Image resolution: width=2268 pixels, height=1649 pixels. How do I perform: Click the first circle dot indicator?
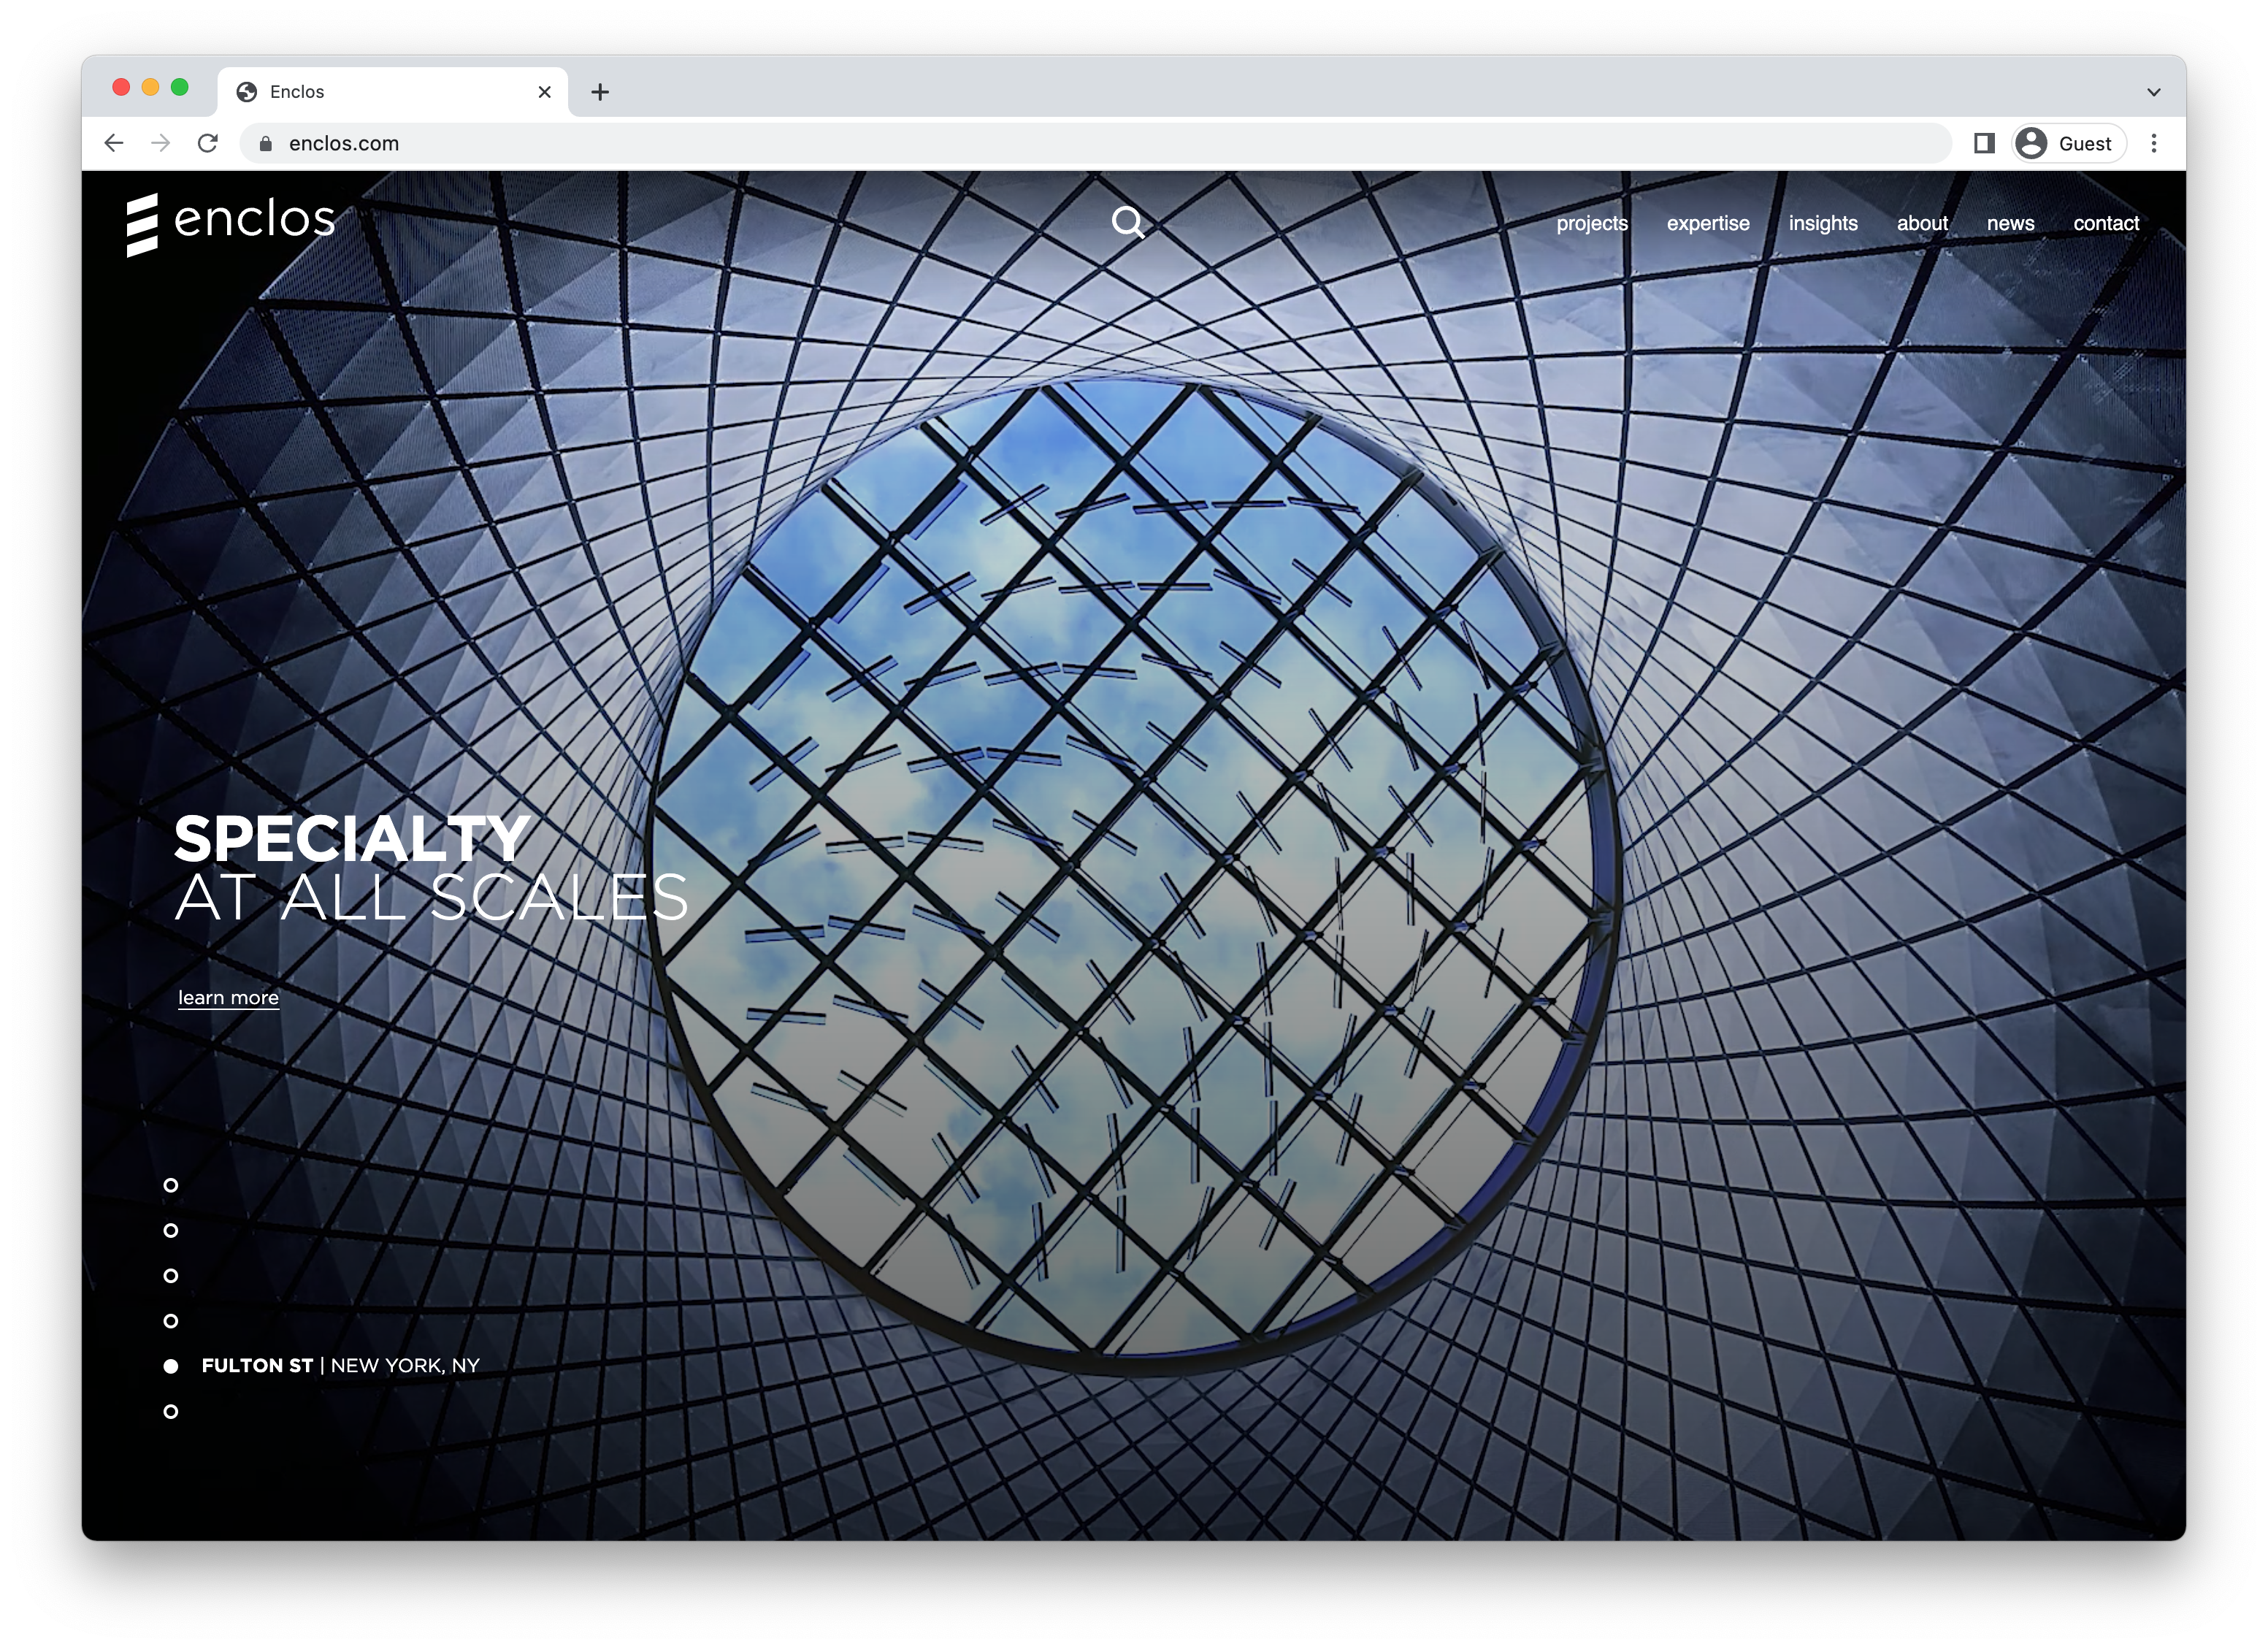[x=171, y=1184]
